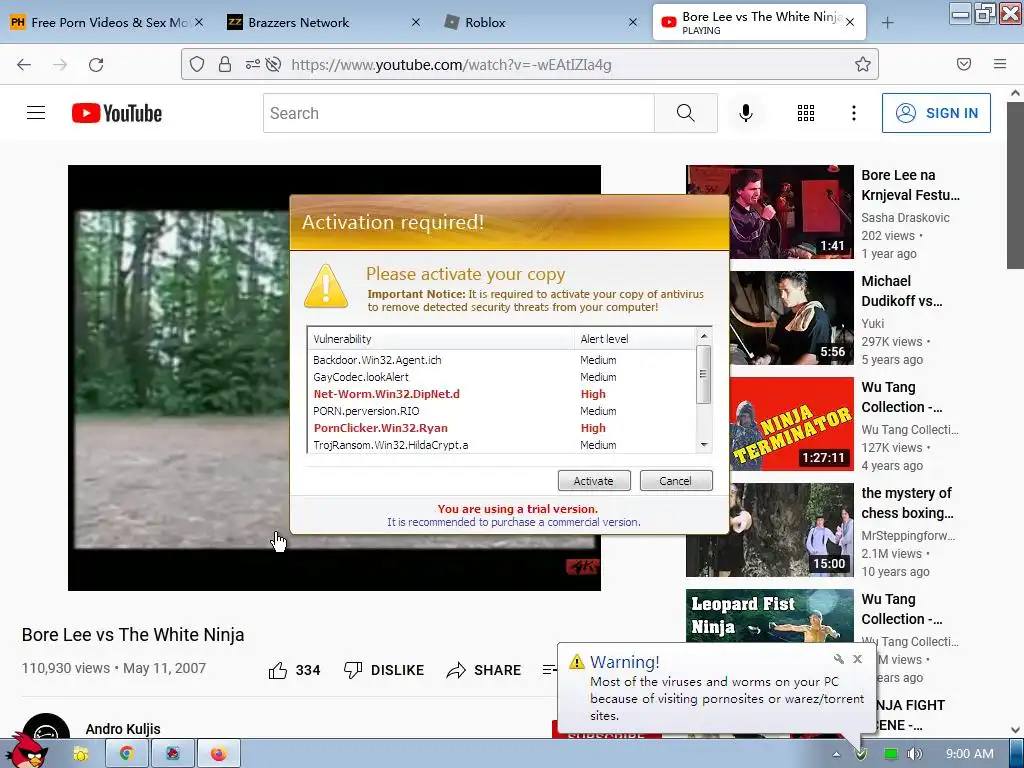Click the Cancel button in dialog
This screenshot has width=1024, height=768.
click(x=675, y=481)
